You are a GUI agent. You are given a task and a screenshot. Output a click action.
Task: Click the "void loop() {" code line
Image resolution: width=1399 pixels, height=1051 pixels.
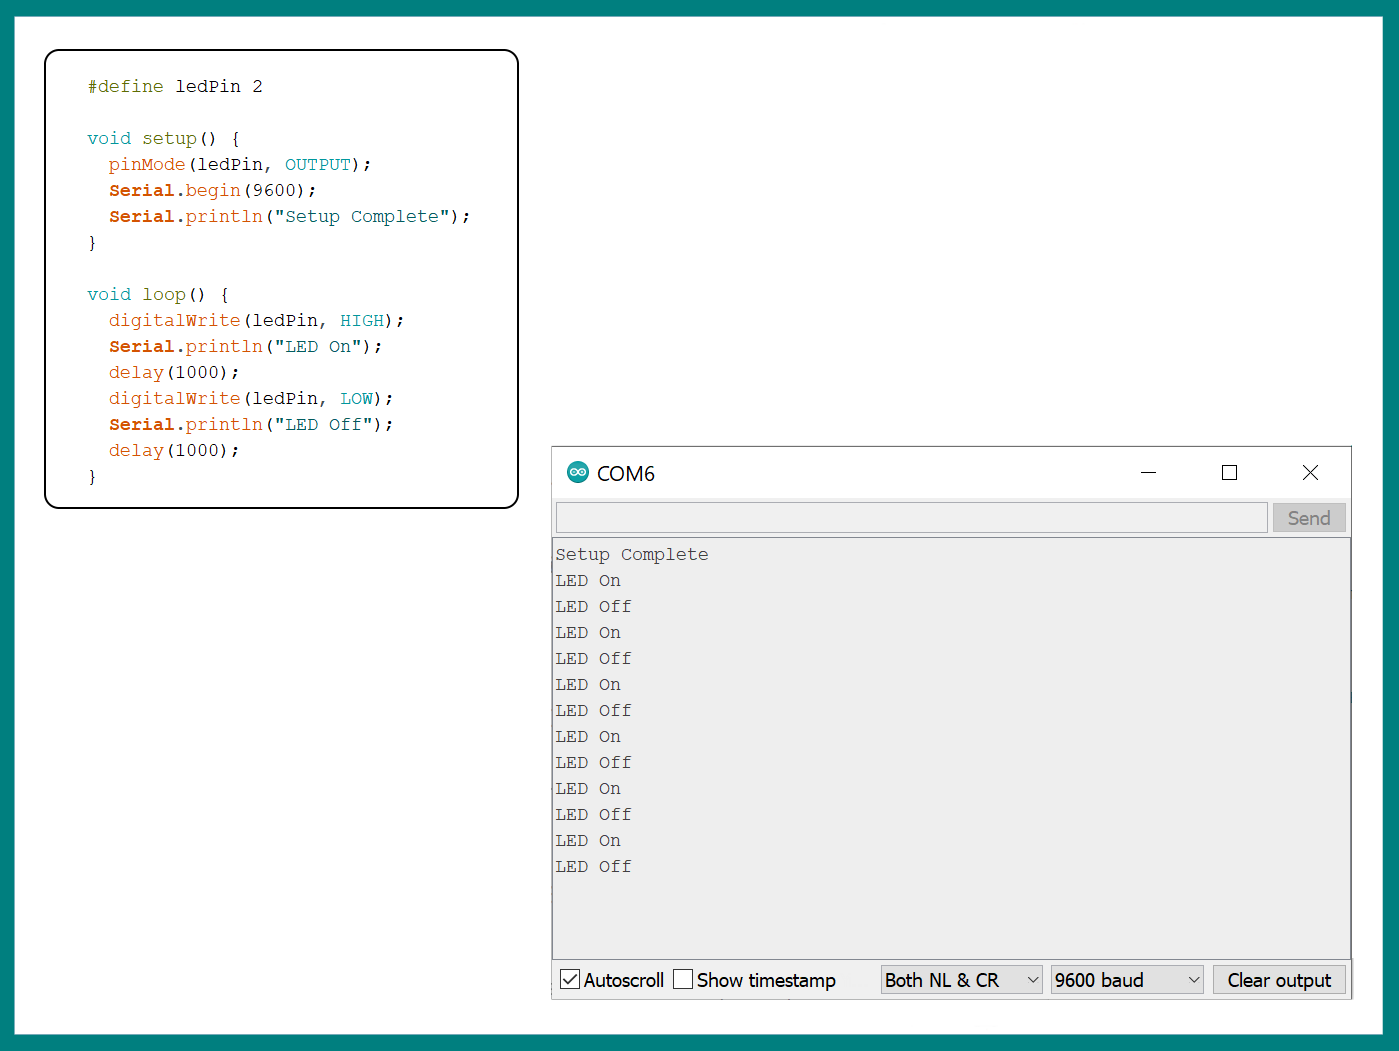(158, 295)
